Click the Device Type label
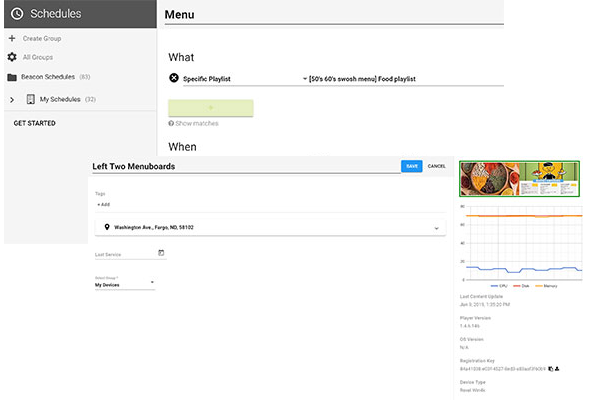Viewport: 600px width, 400px height. click(473, 382)
